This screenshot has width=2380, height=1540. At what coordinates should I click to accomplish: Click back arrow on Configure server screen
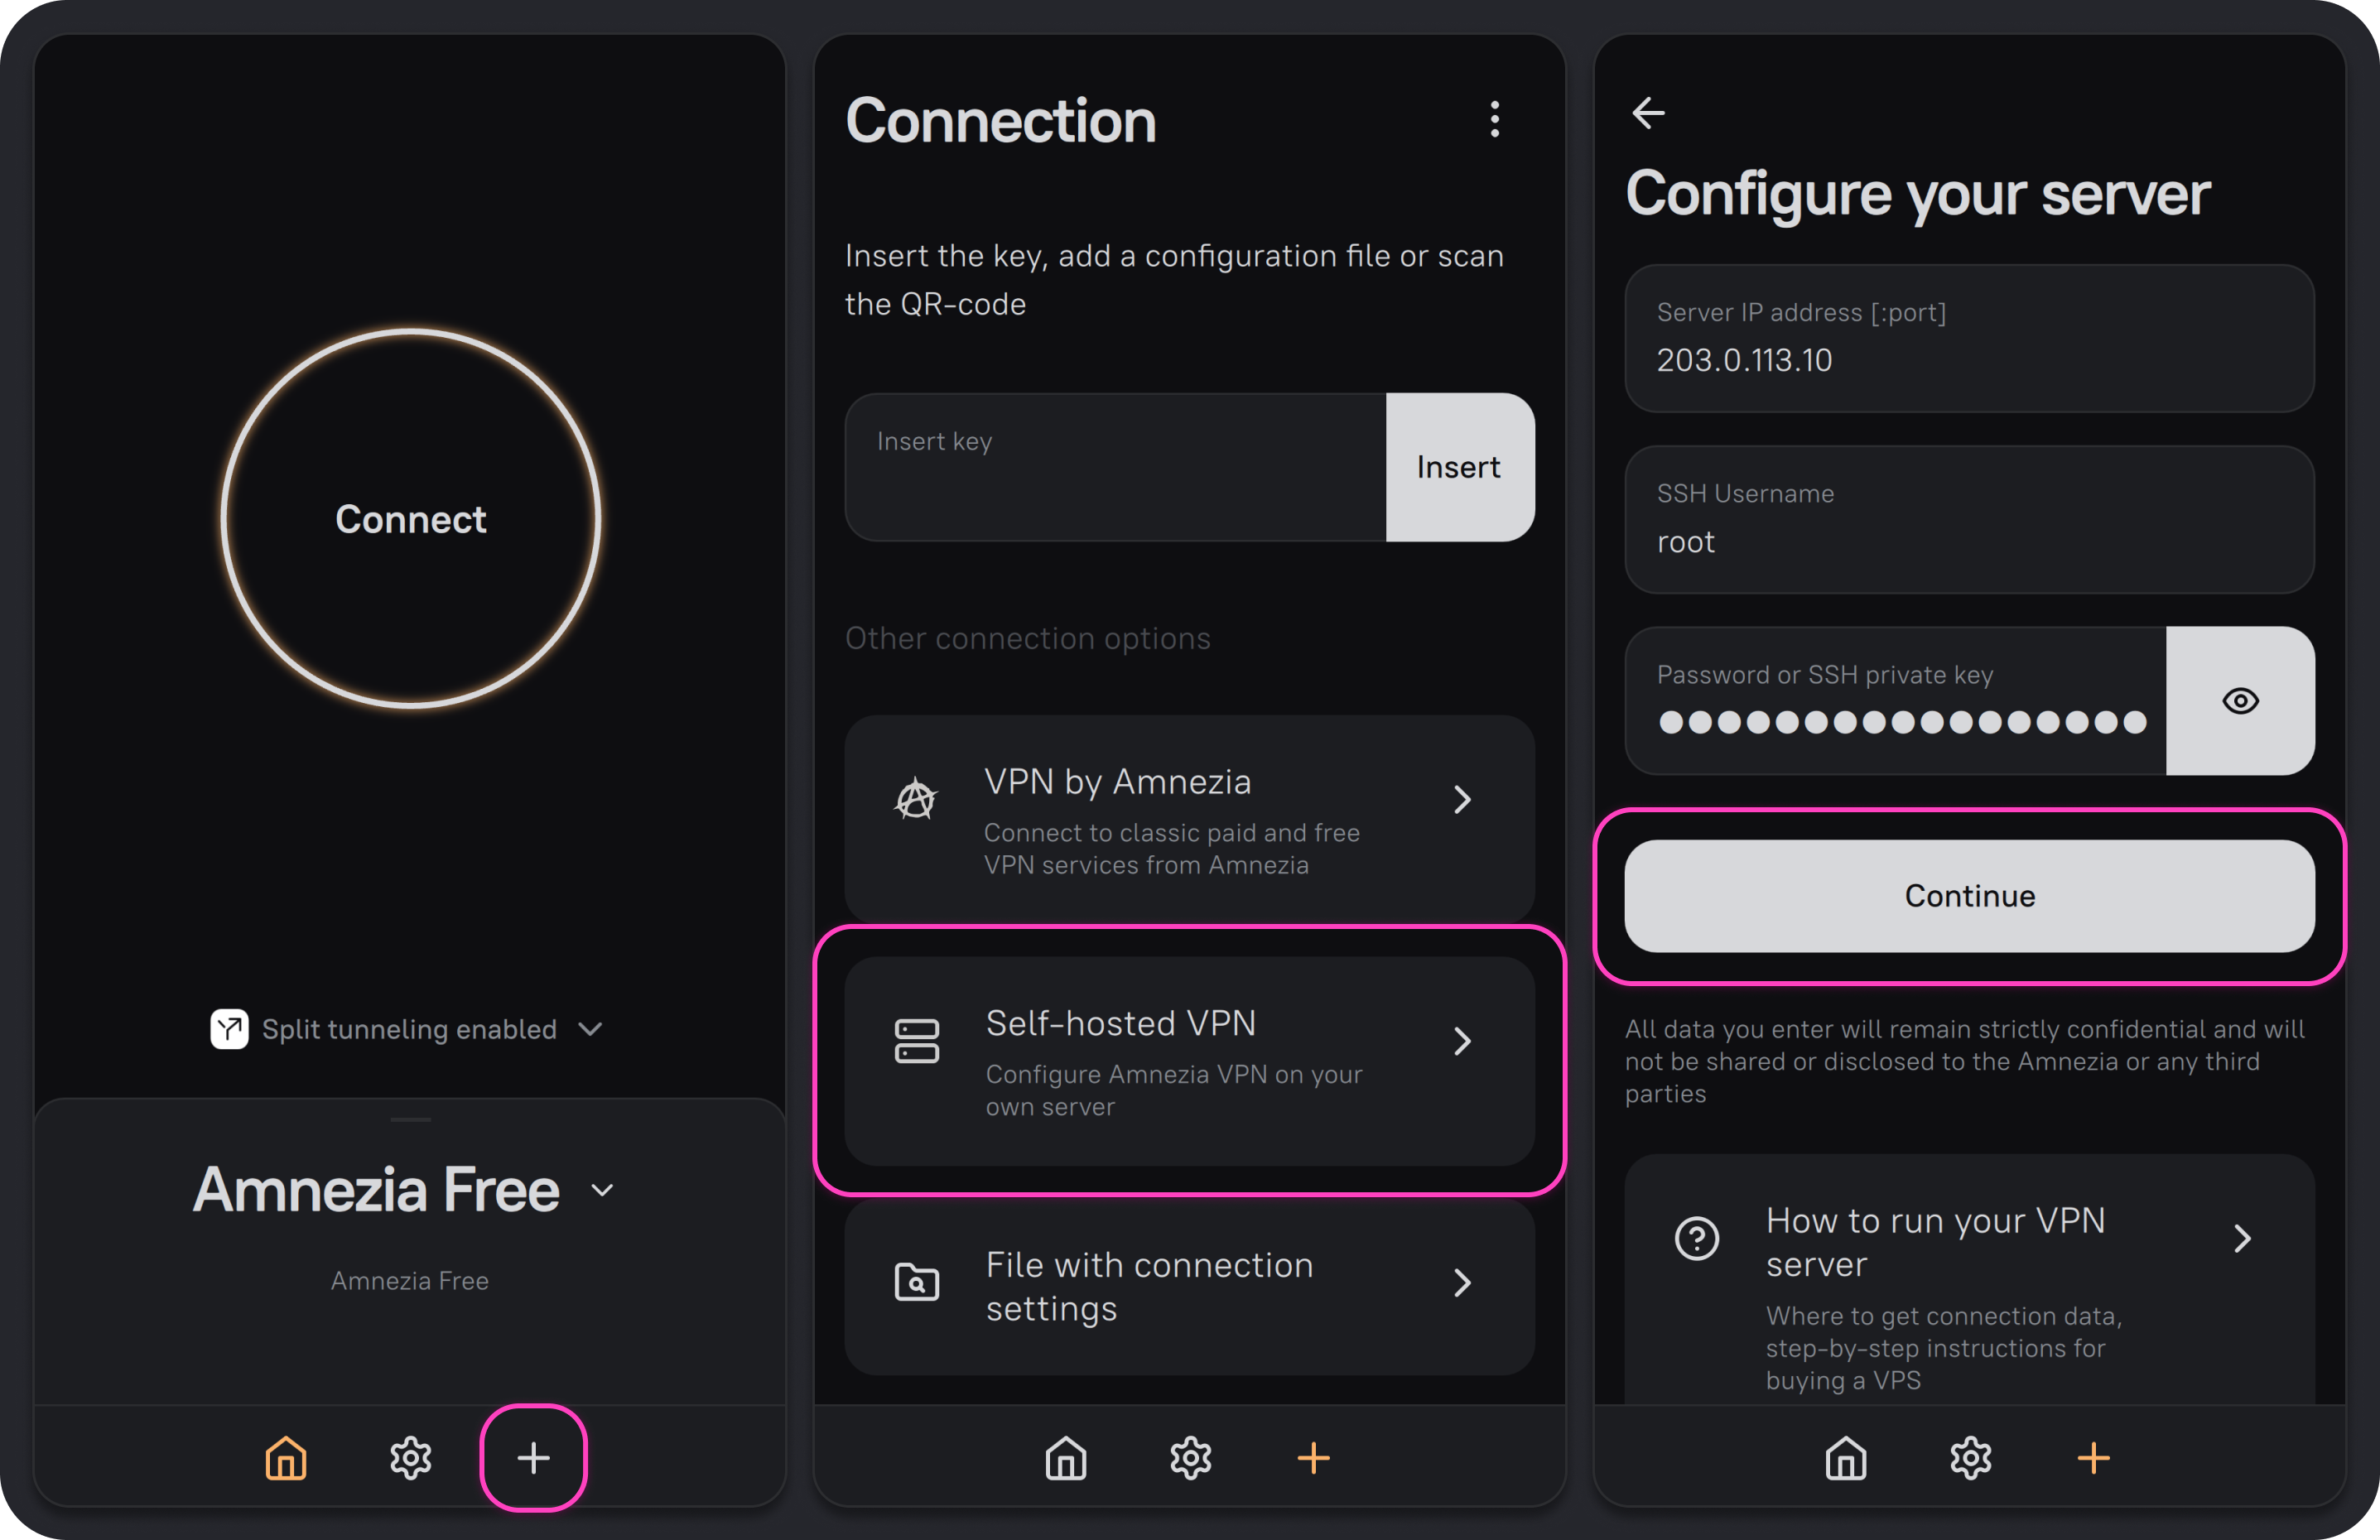[1648, 112]
